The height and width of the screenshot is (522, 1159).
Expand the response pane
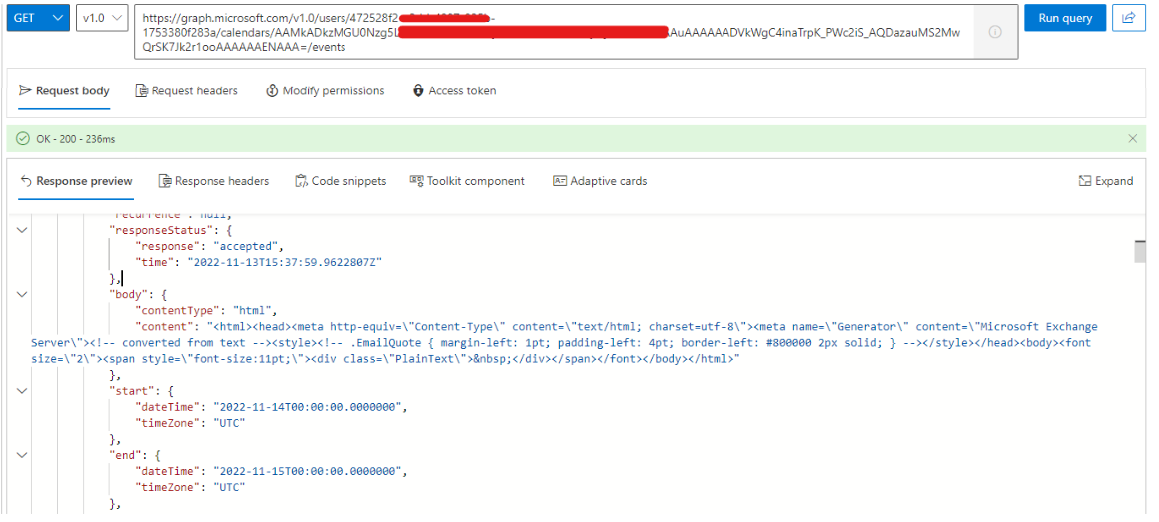click(1106, 181)
